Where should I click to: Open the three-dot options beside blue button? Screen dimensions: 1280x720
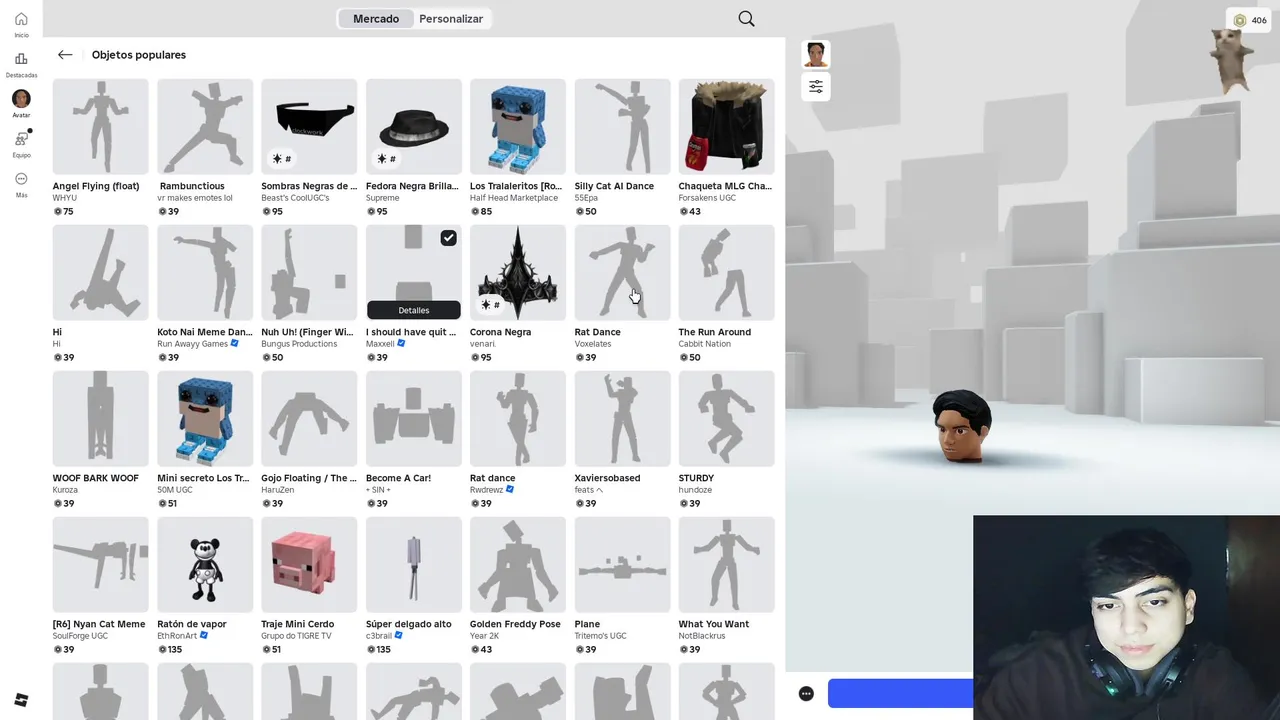point(806,694)
